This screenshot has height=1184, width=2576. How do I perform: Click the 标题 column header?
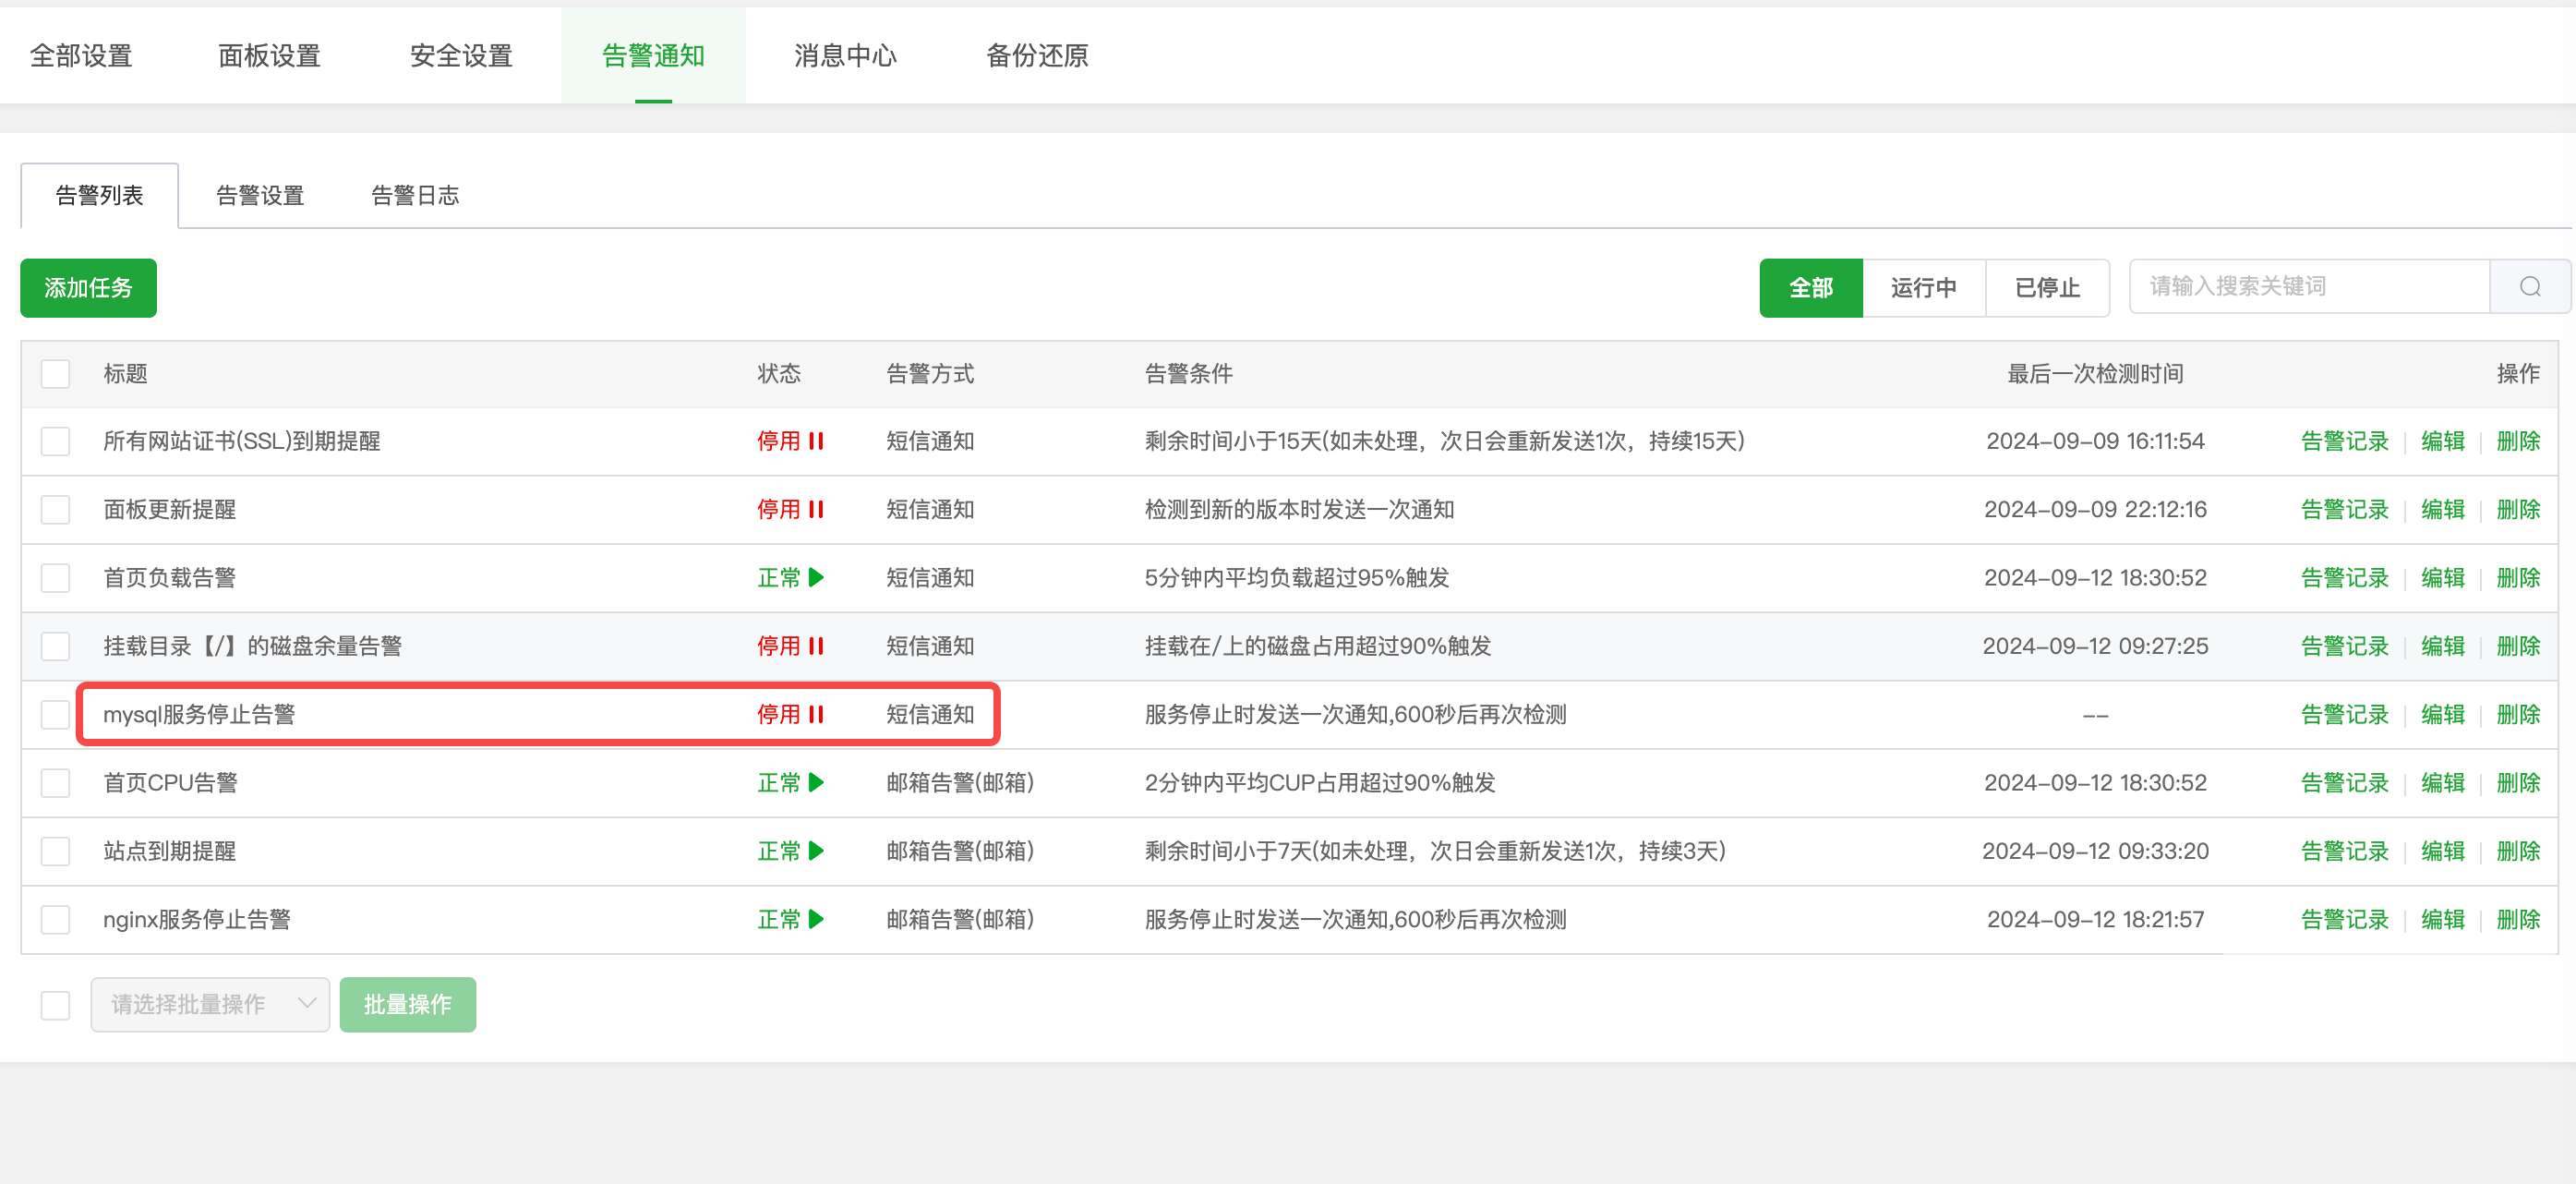pos(125,374)
